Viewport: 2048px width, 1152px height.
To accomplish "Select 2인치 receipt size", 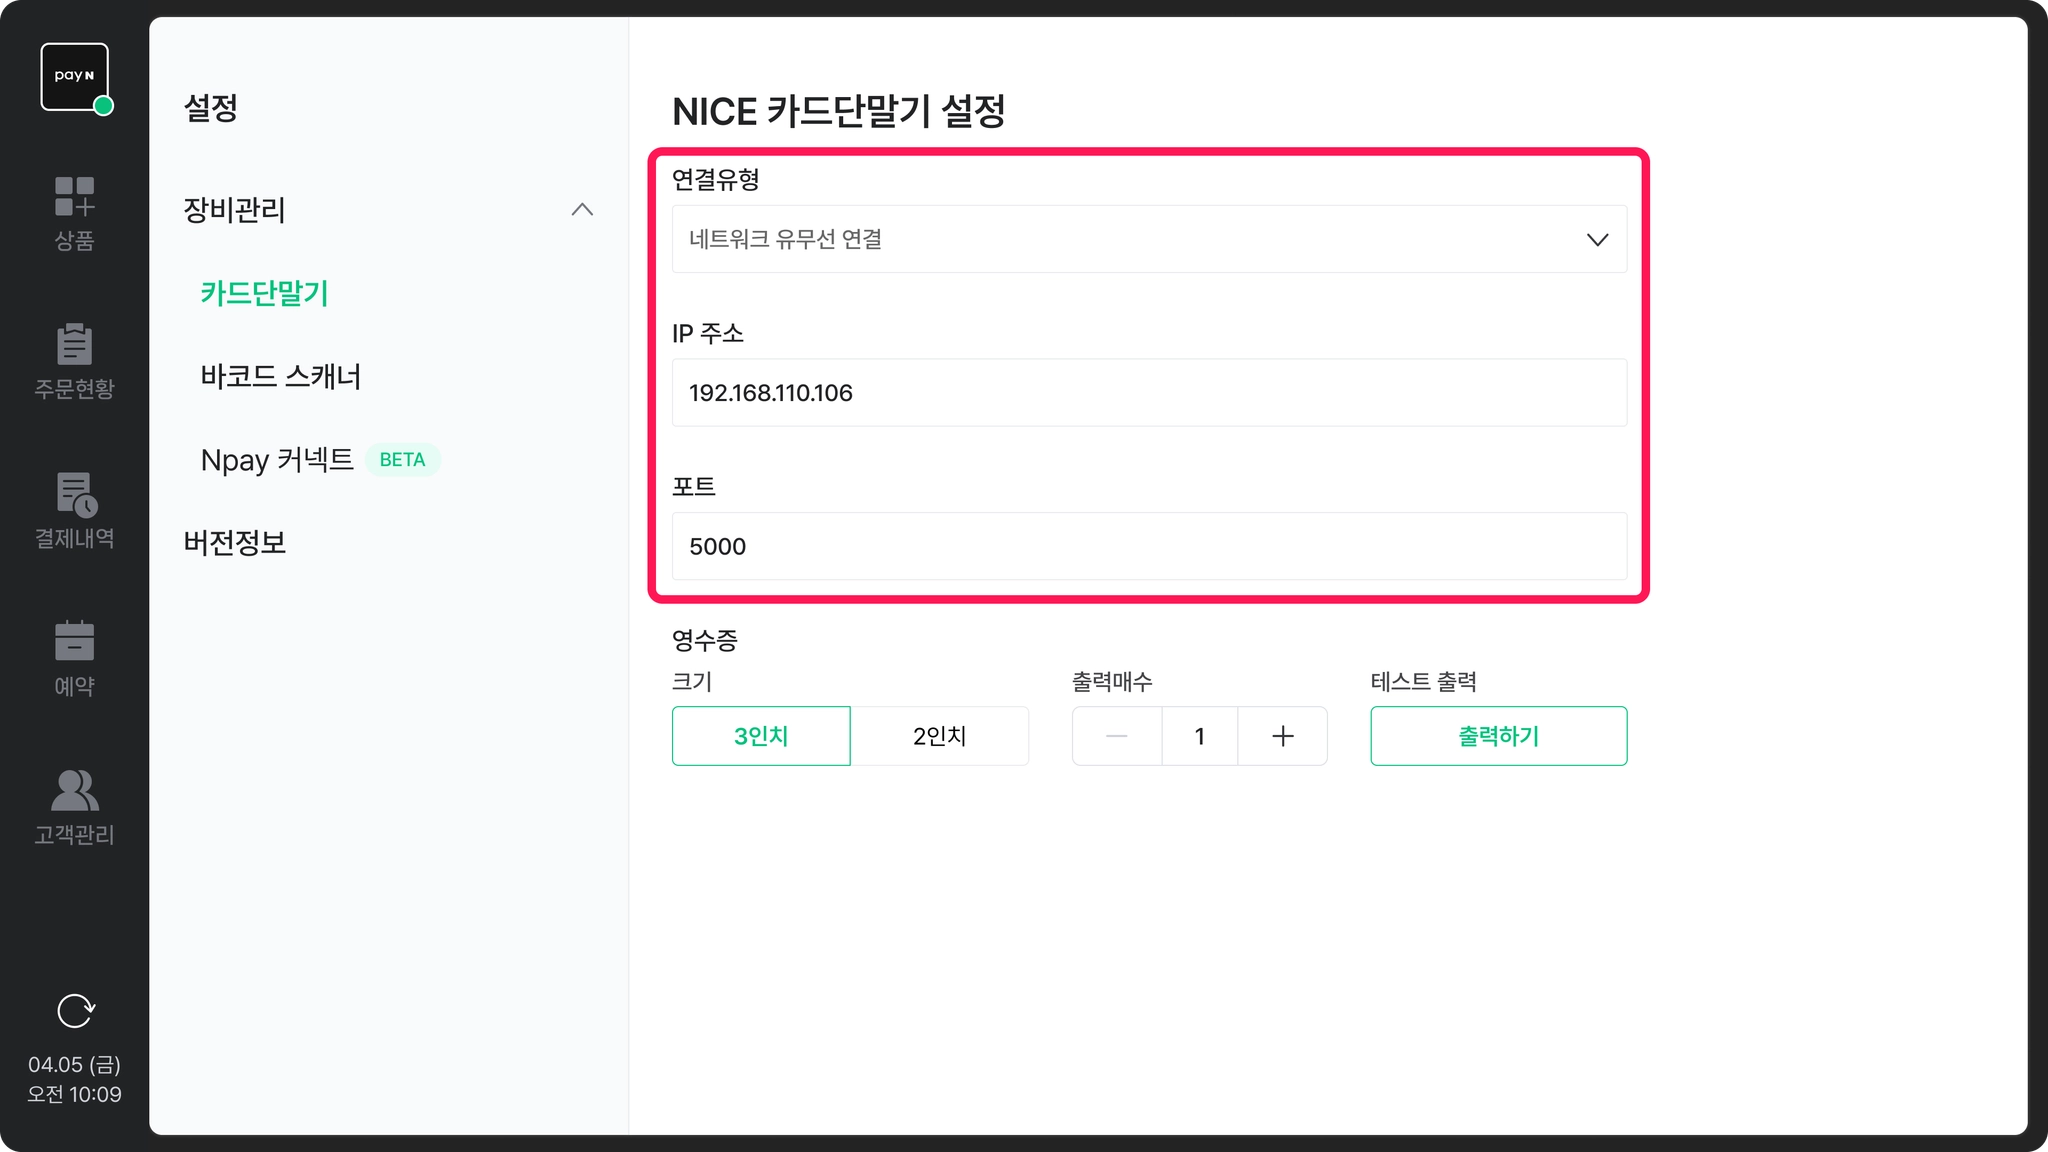I will point(939,736).
